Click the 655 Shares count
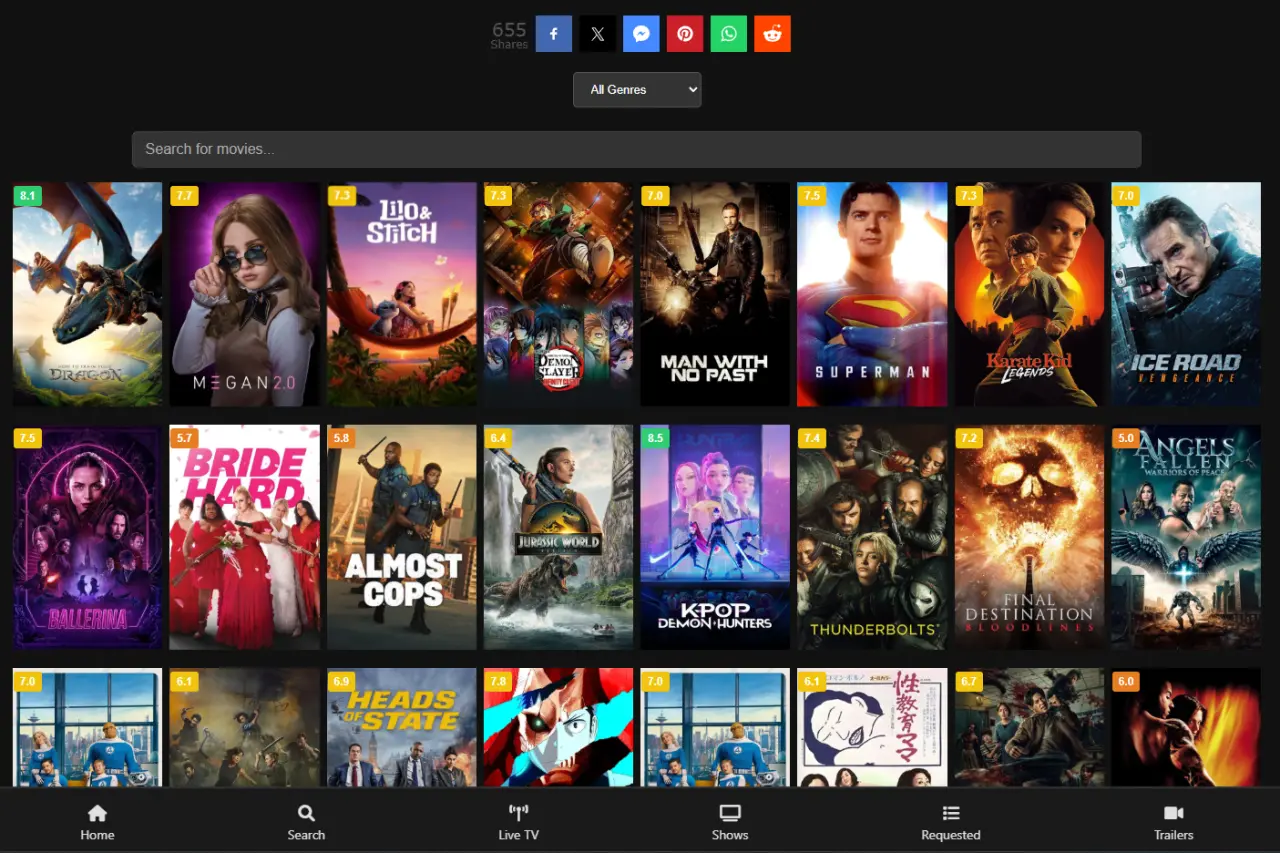Image resolution: width=1280 pixels, height=853 pixels. click(509, 35)
